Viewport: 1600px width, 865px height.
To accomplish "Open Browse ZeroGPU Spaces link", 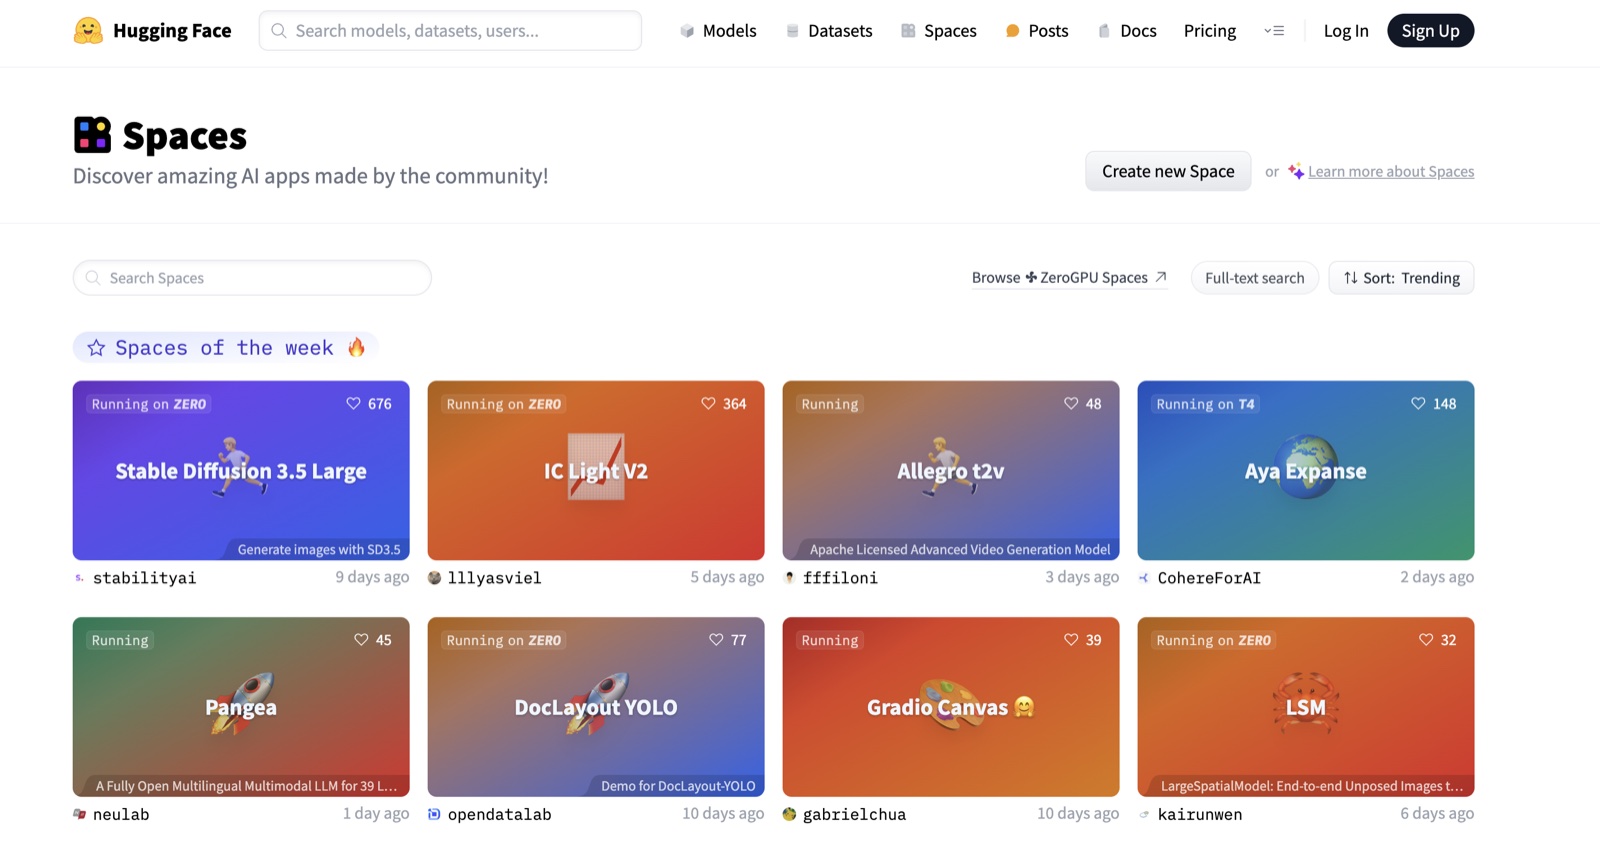I will [x=1068, y=278].
